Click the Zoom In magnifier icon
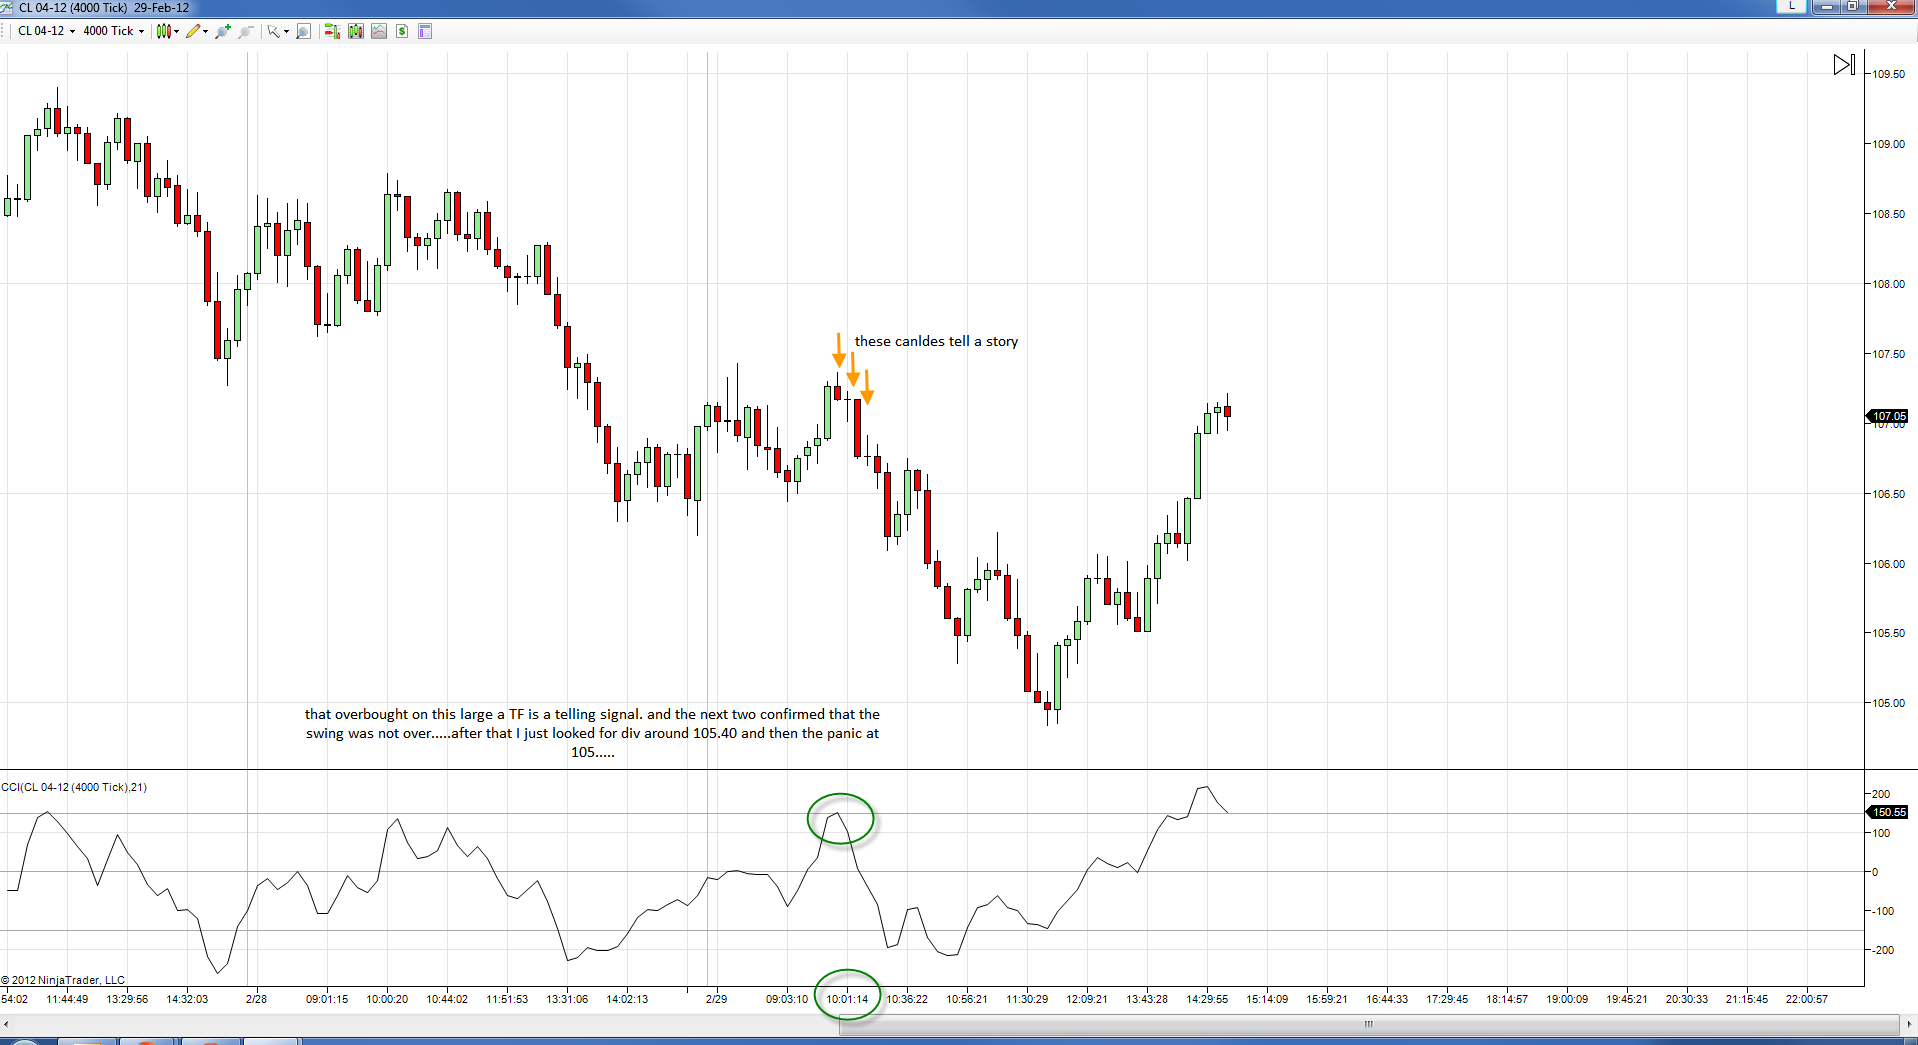Viewport: 1918px width, 1045px height. [x=223, y=31]
